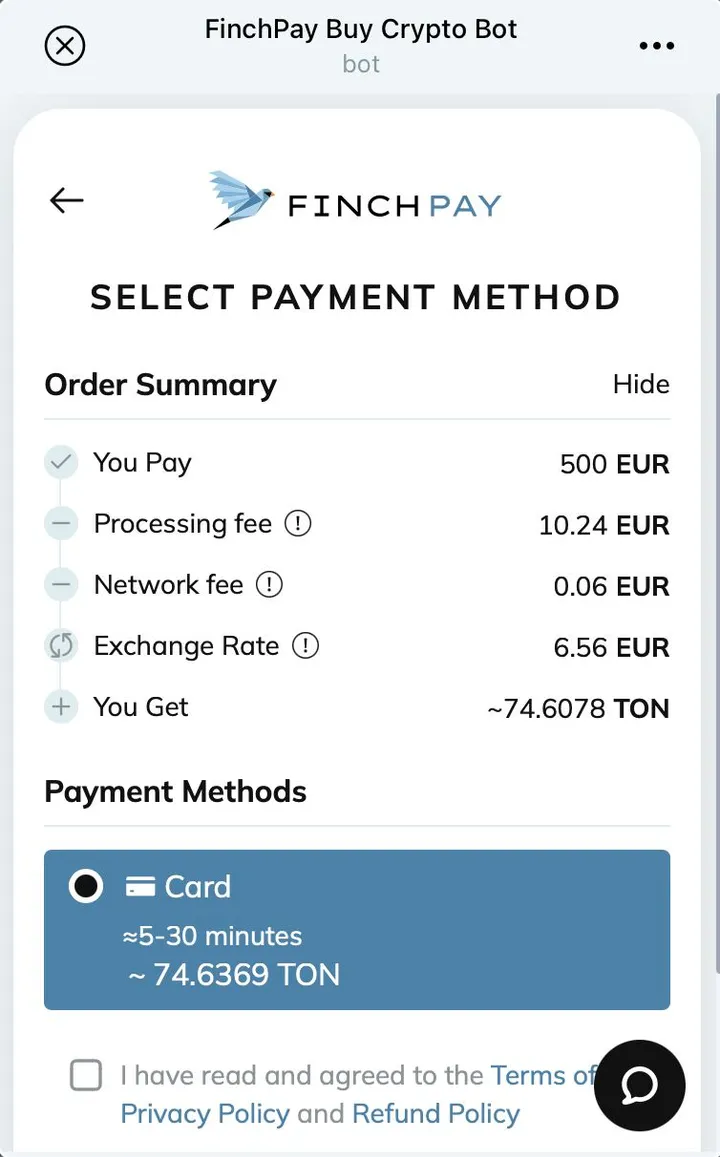
Task: Open the three-dot menu at top right
Action: click(657, 45)
